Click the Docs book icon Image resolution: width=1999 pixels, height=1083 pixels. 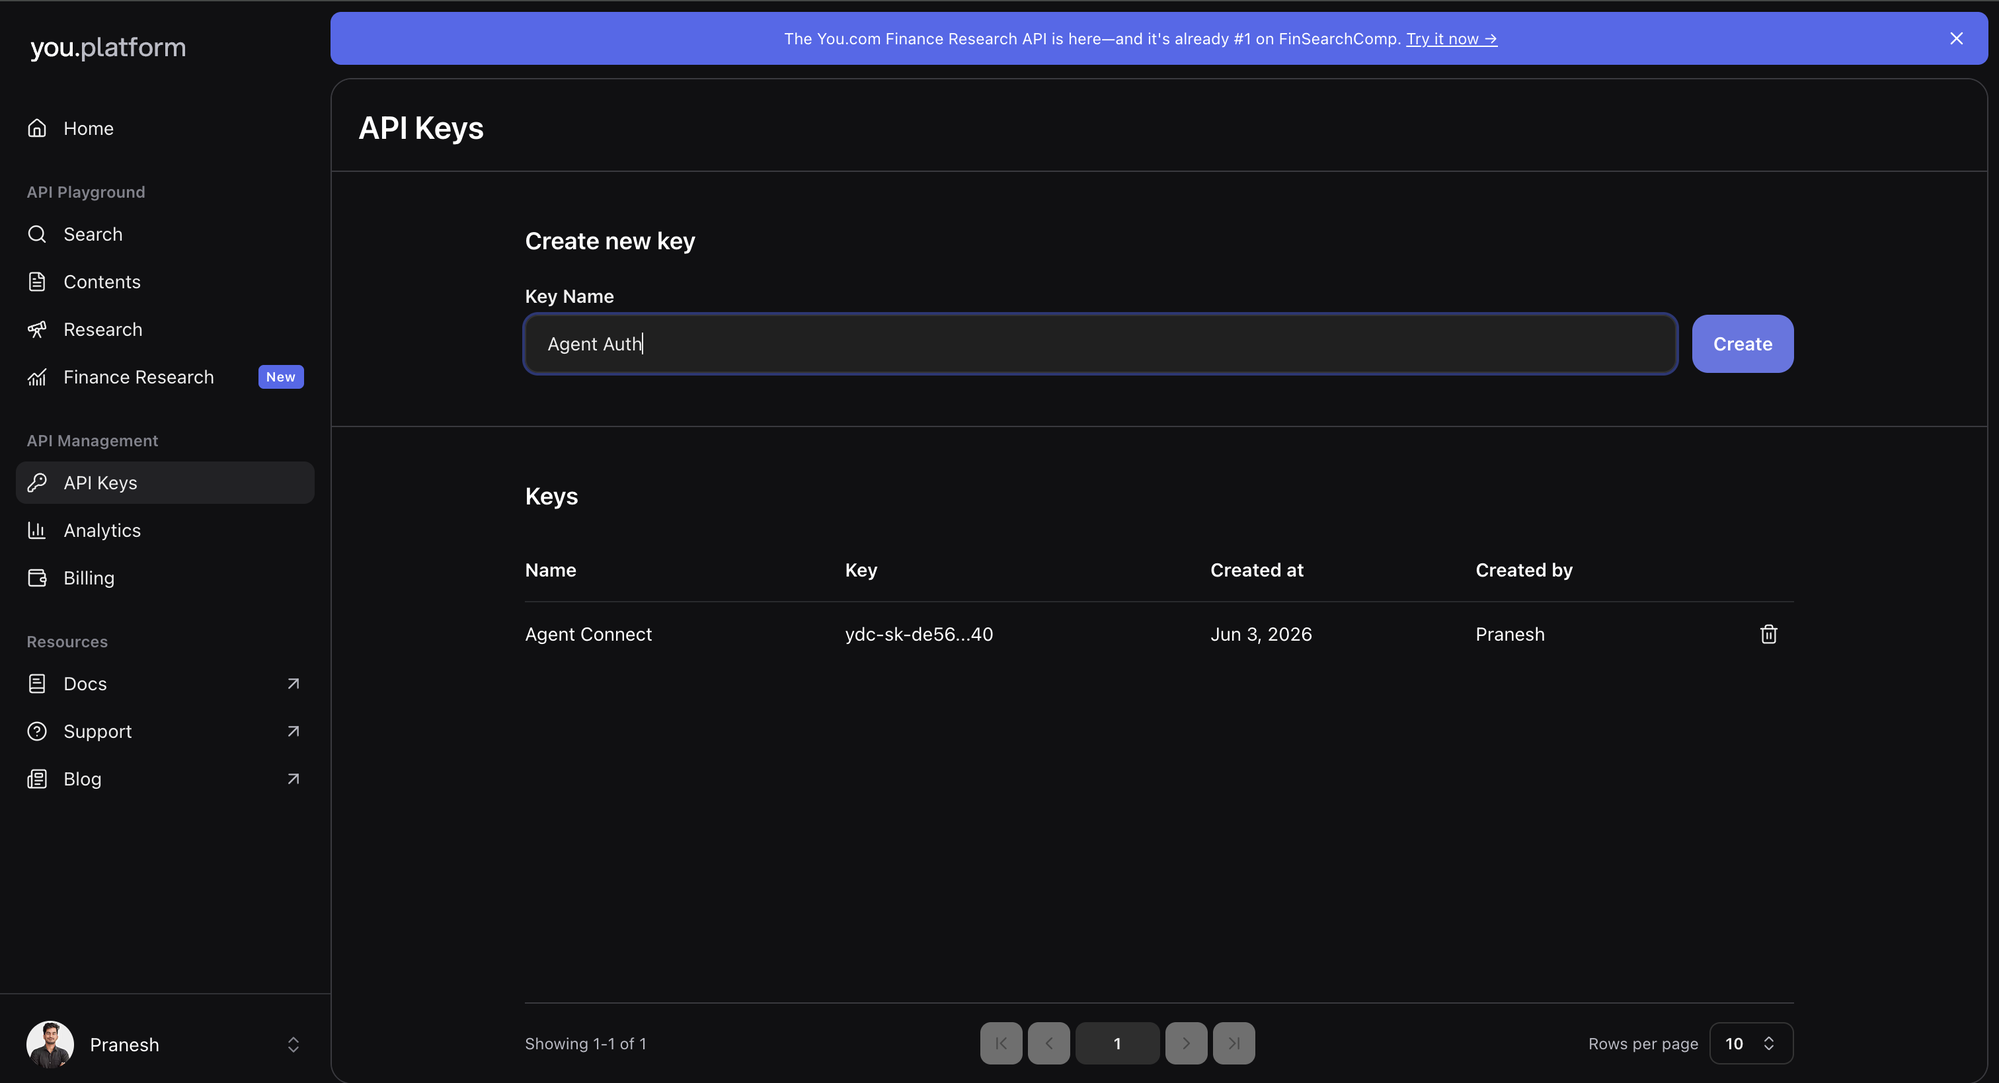(37, 684)
